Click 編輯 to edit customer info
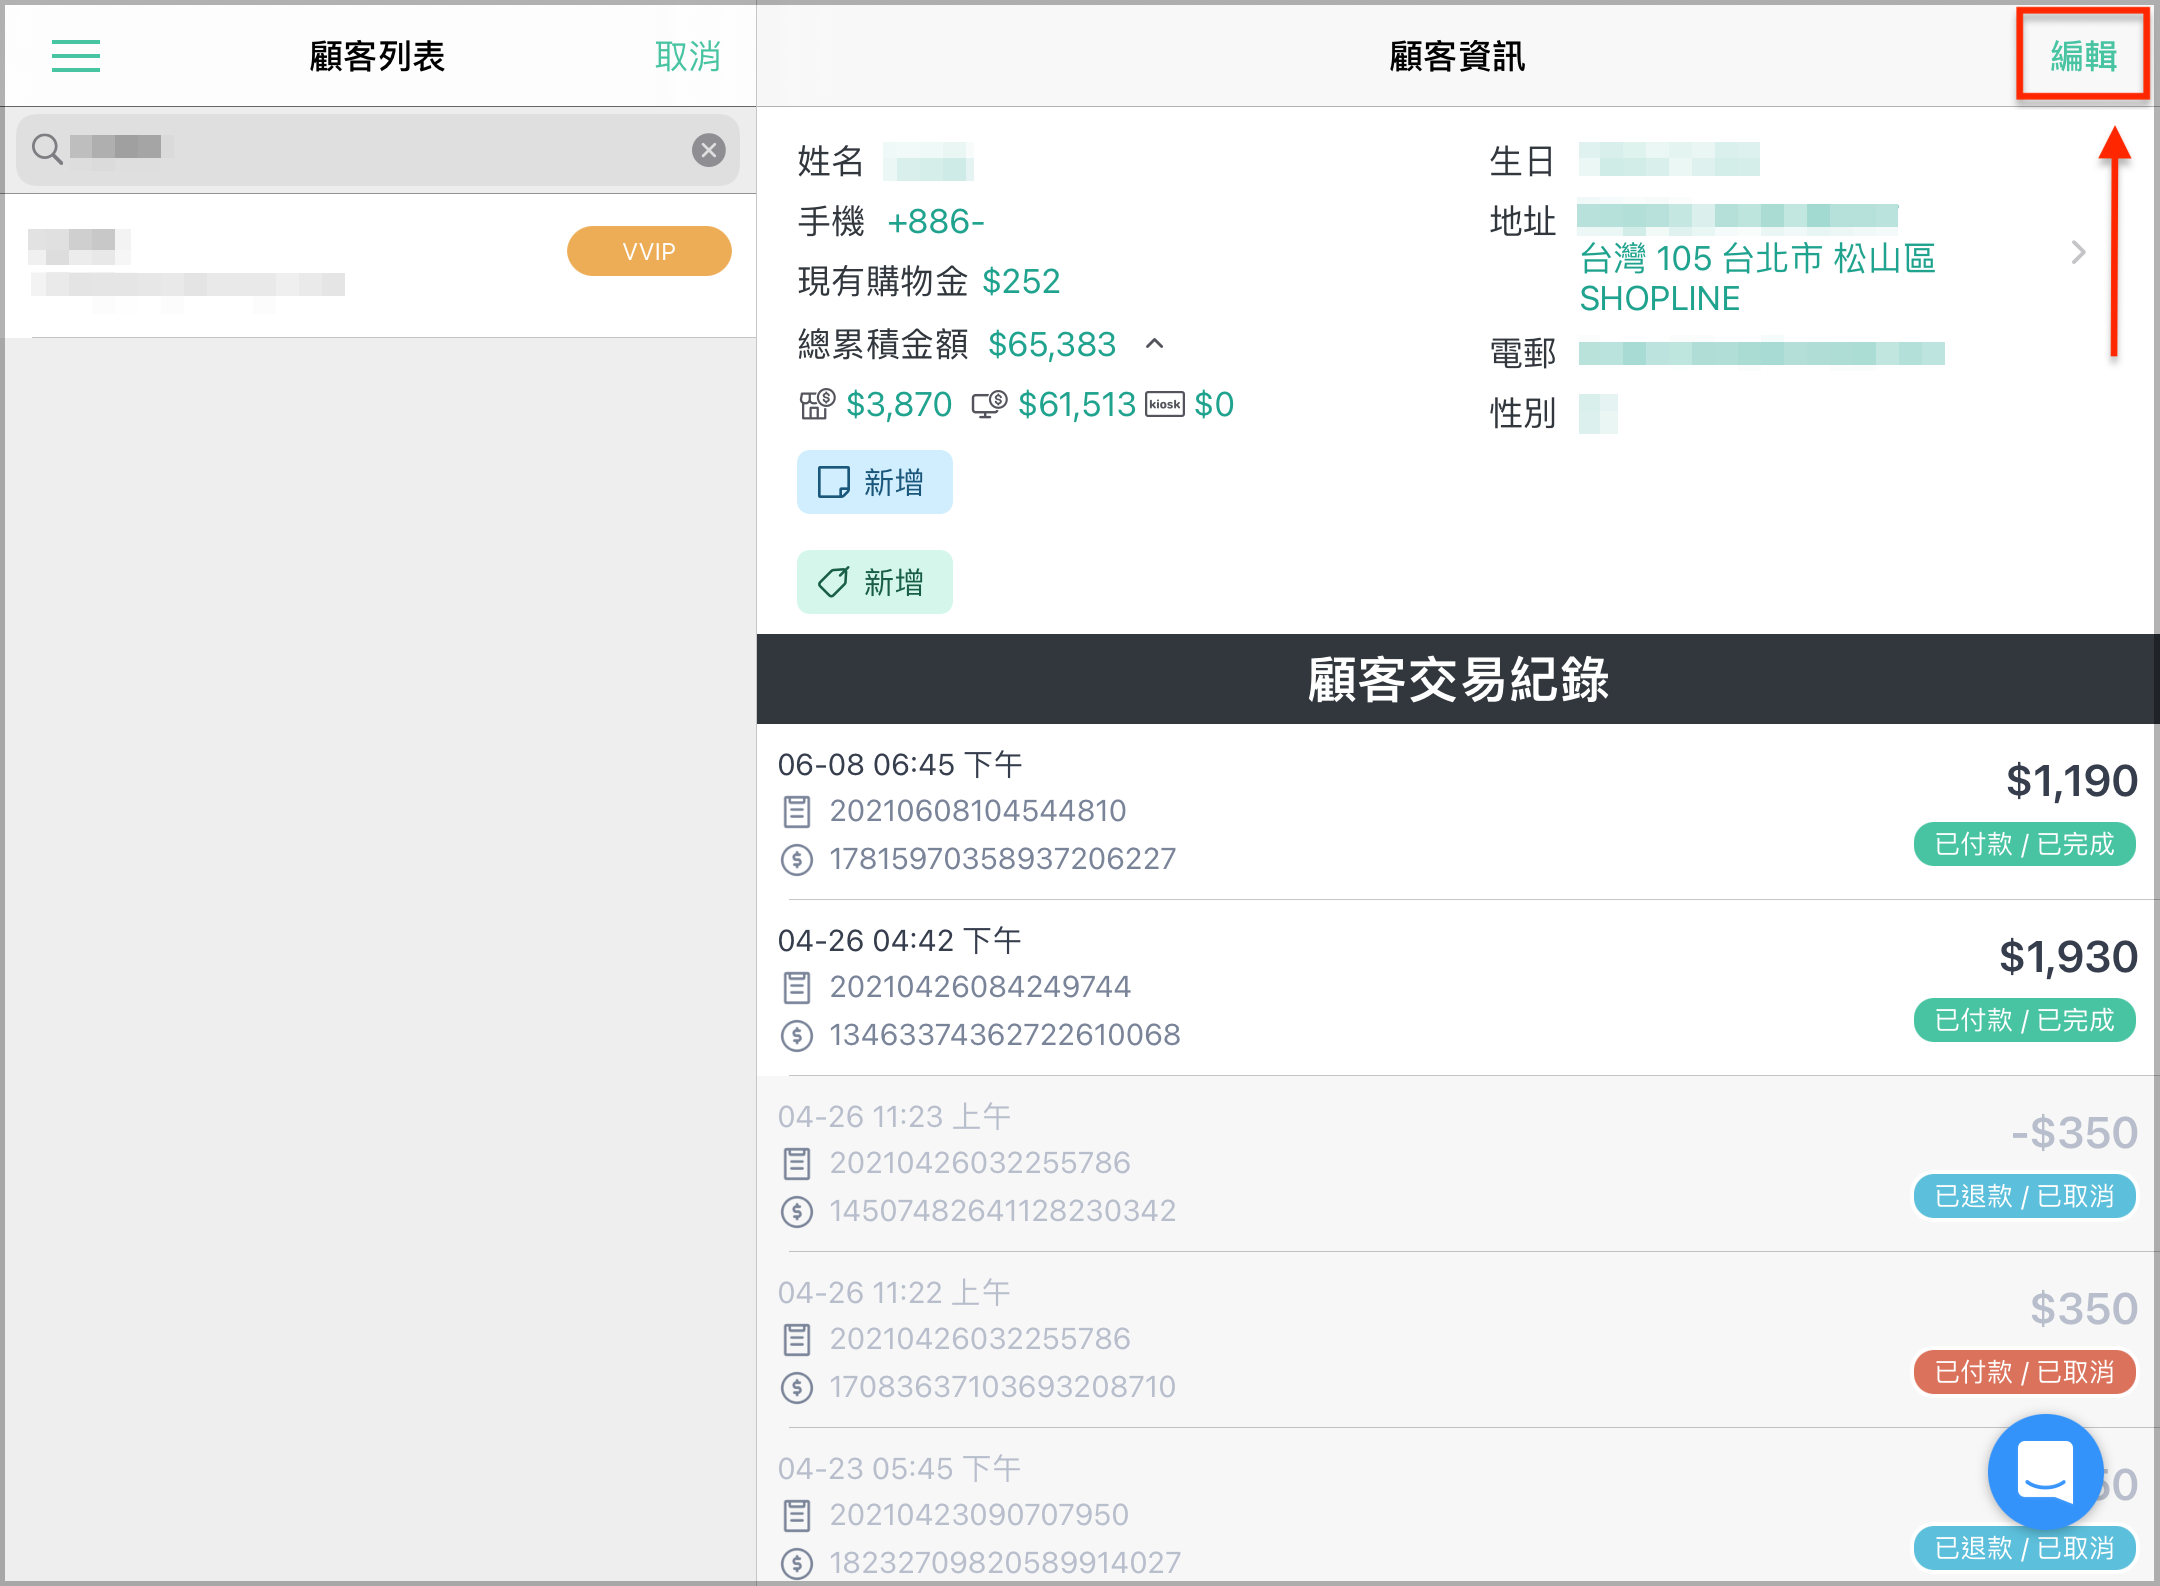This screenshot has height=1586, width=2160. (x=2083, y=56)
